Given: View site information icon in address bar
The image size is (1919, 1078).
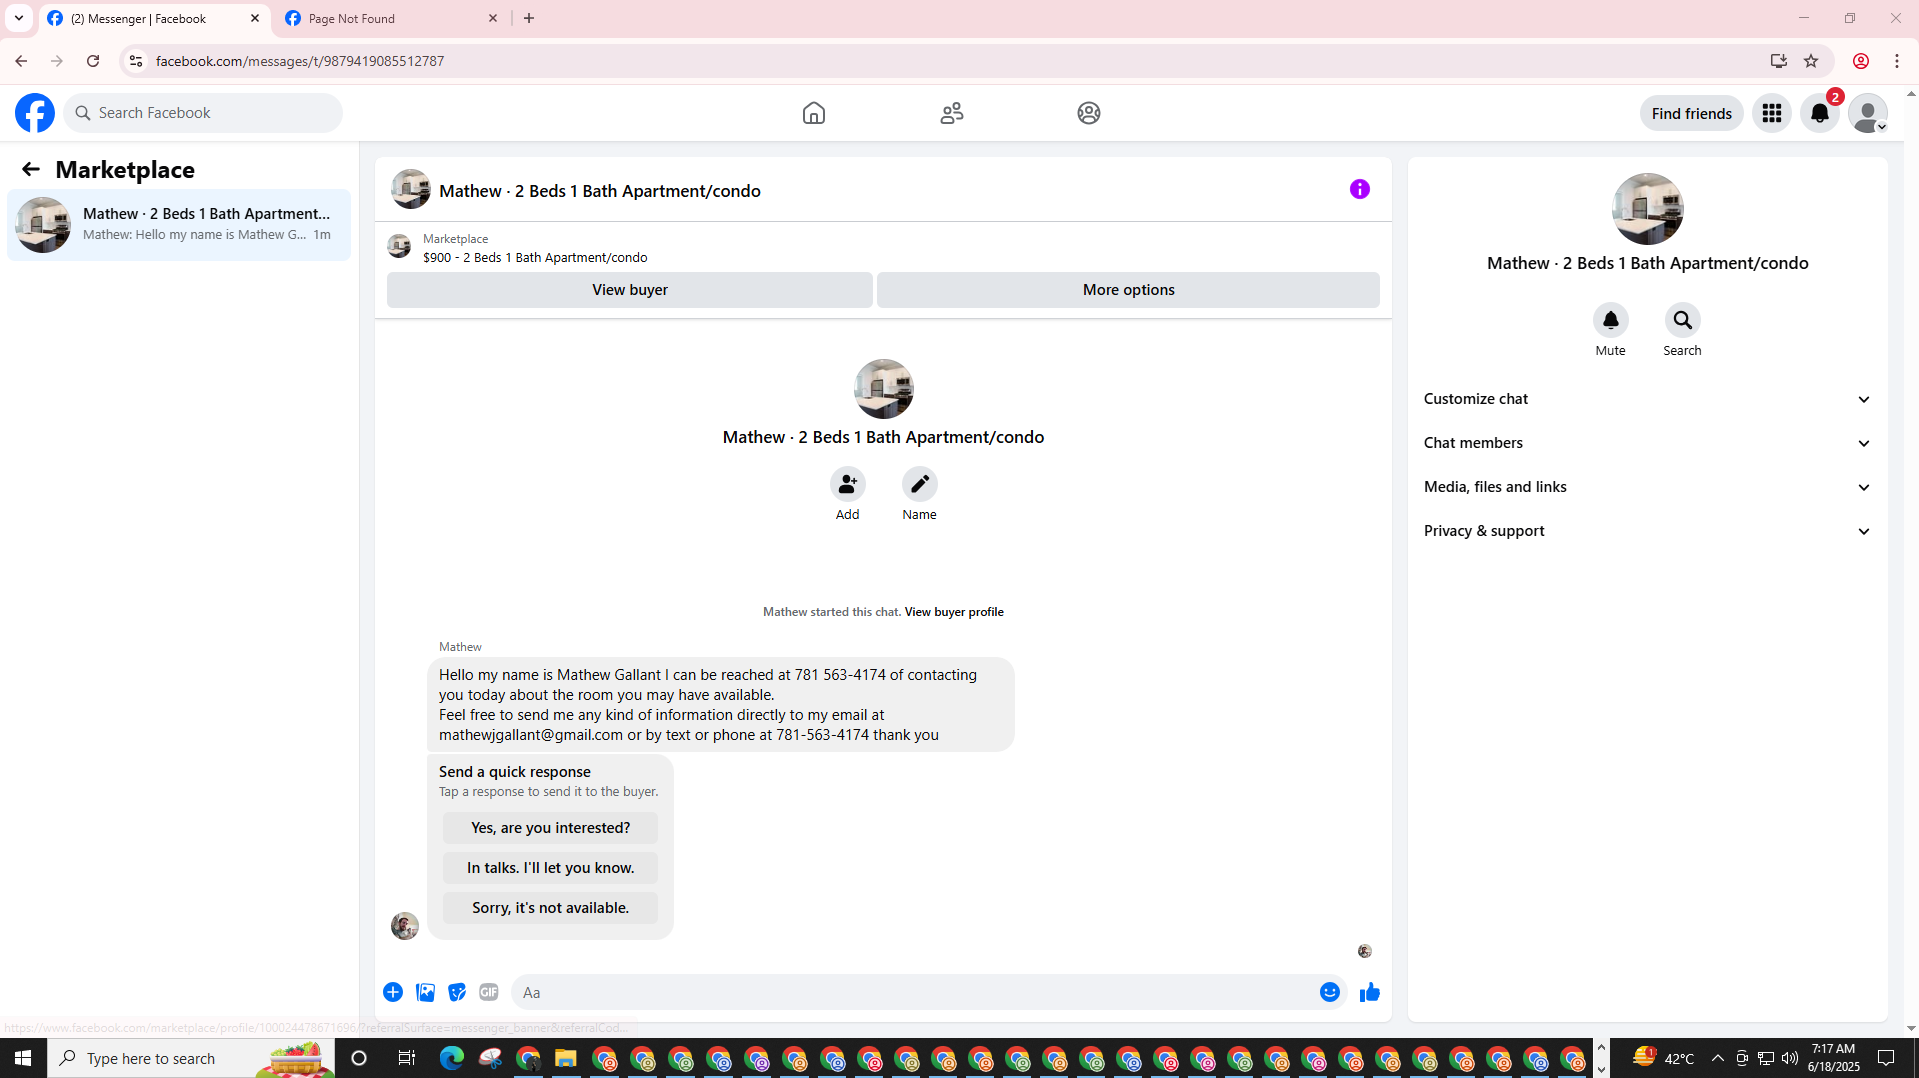Looking at the screenshot, I should tap(136, 61).
